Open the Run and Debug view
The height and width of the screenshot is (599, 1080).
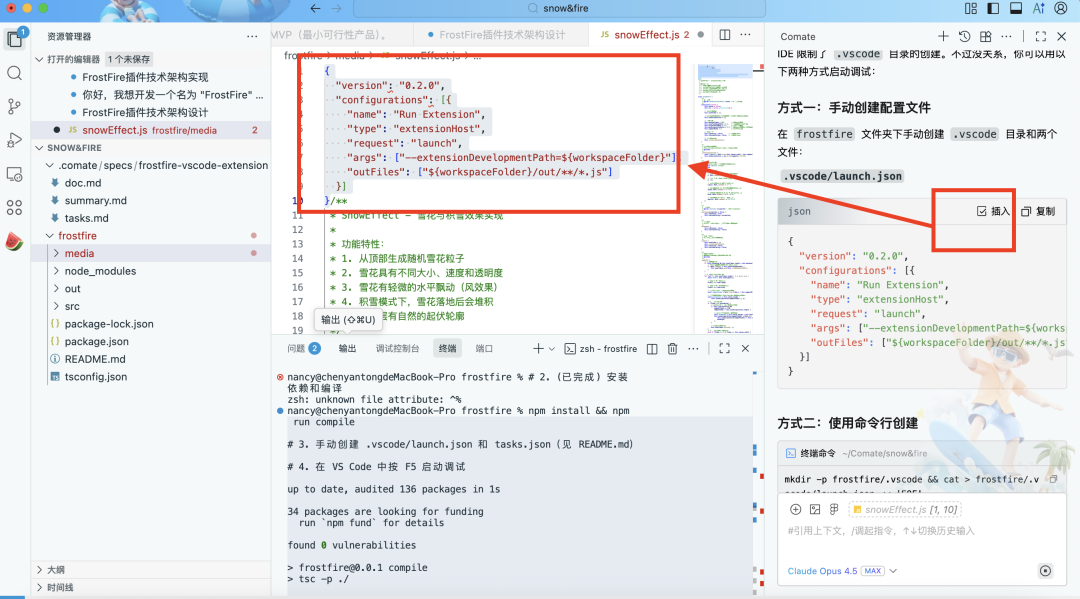tap(14, 140)
